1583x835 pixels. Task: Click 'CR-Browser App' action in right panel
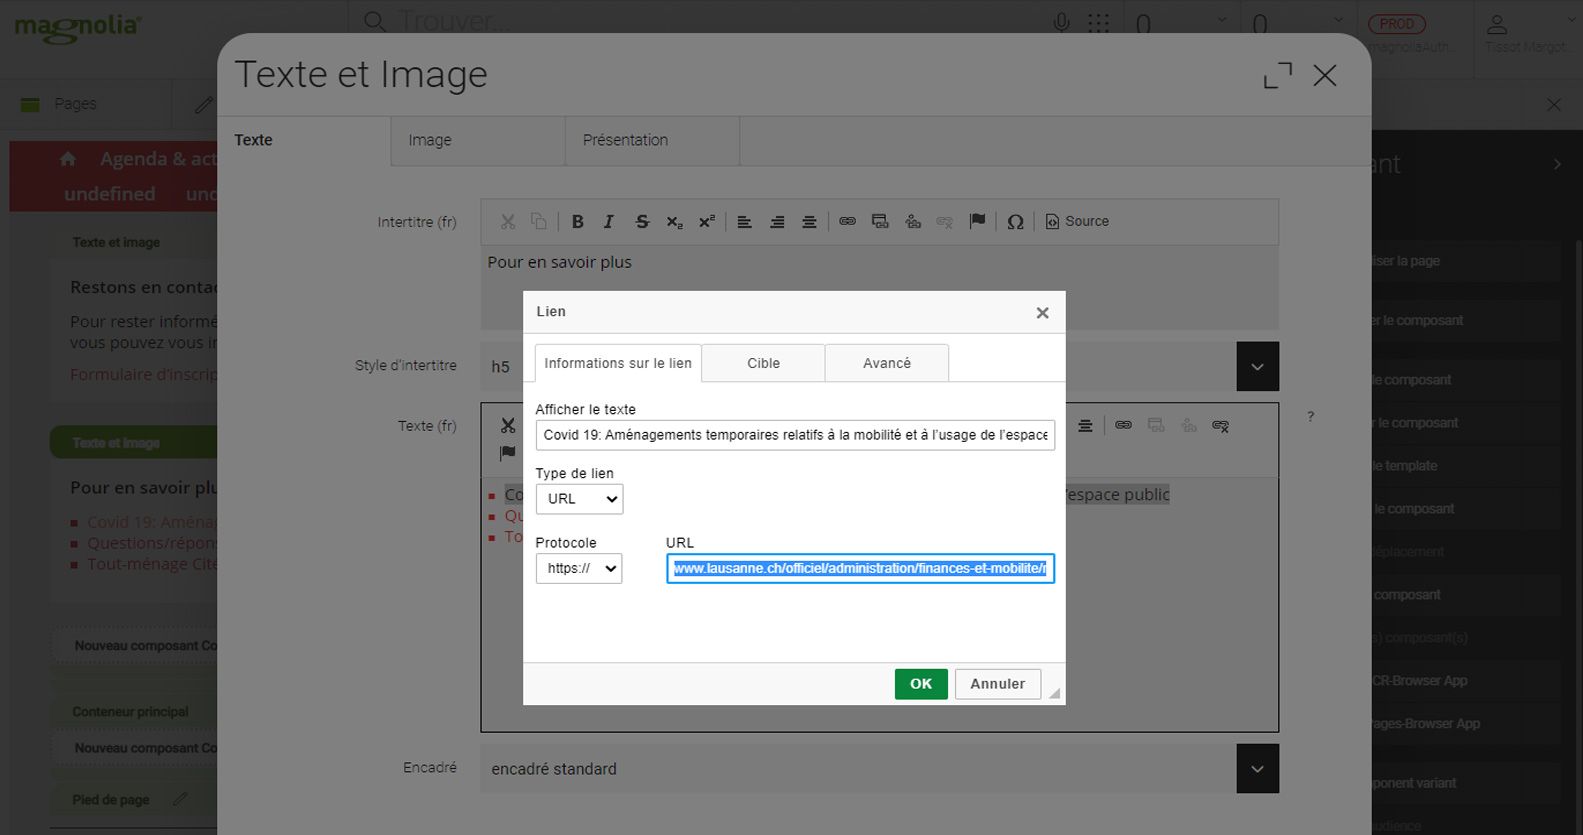pos(1419,681)
